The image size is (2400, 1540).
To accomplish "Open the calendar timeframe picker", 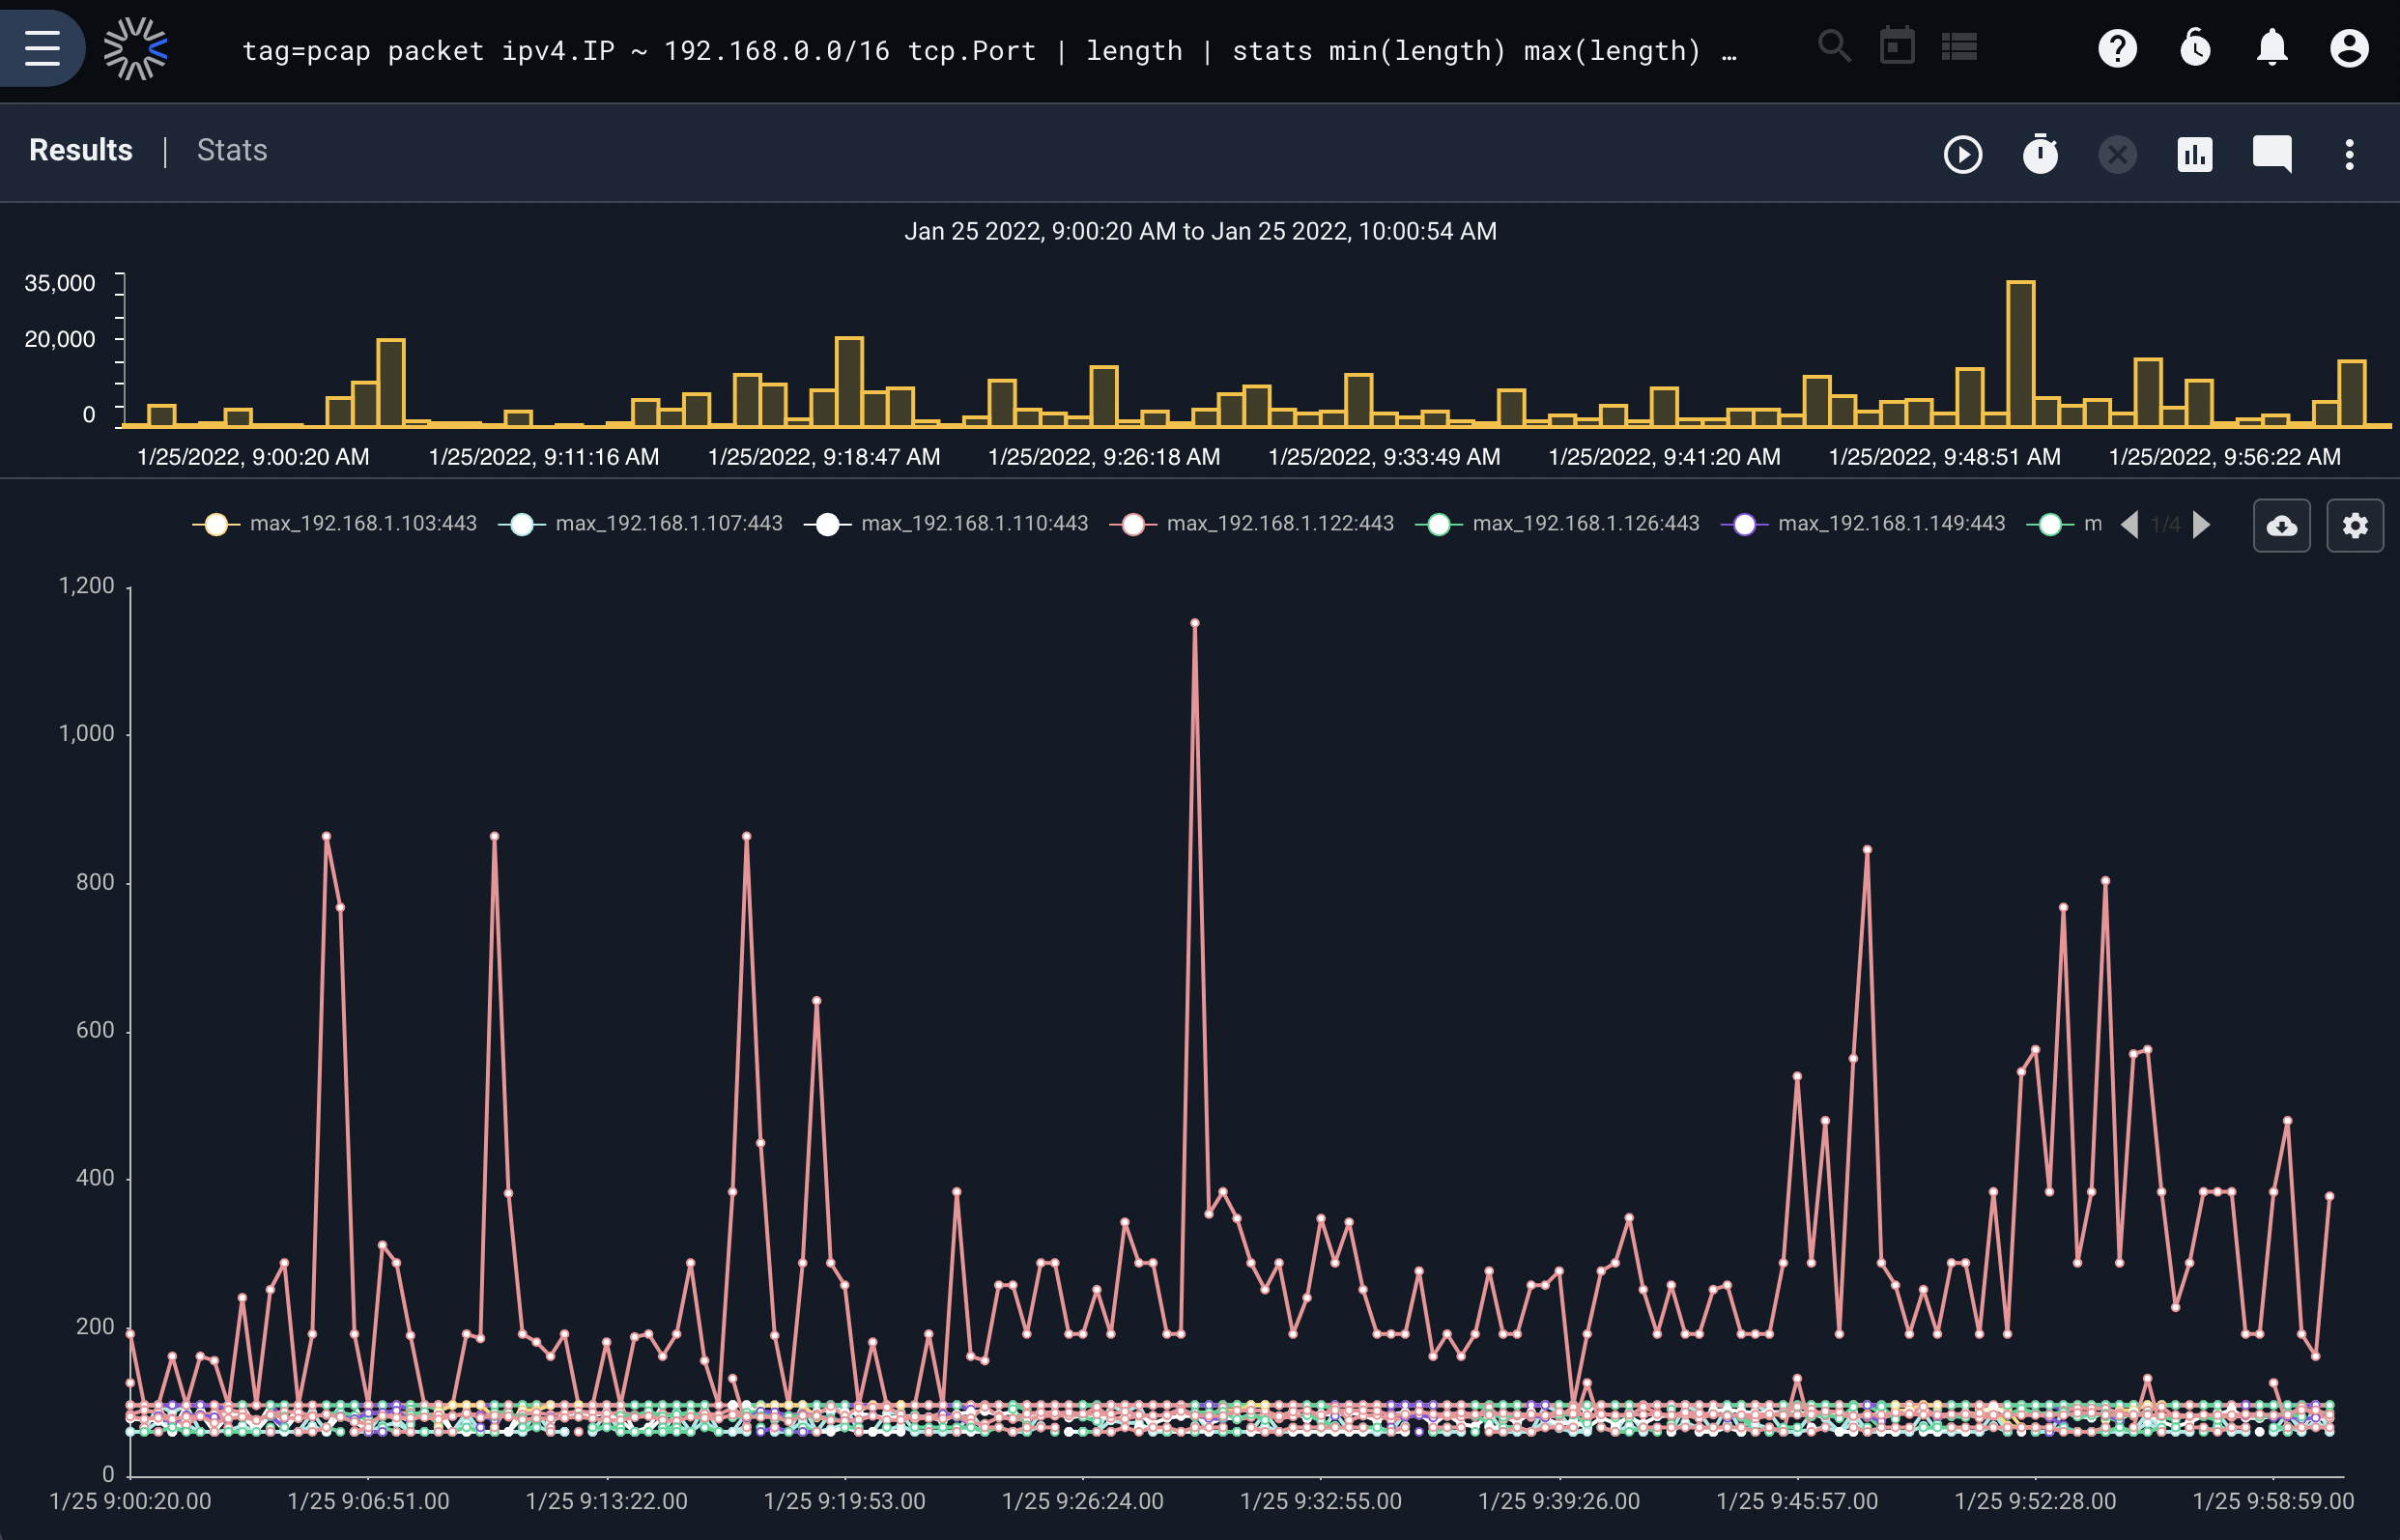I will point(1897,46).
